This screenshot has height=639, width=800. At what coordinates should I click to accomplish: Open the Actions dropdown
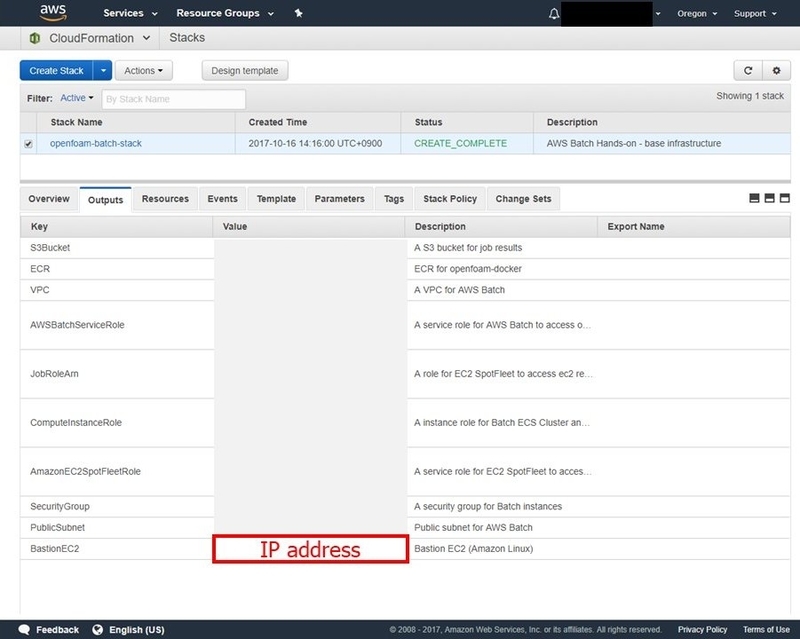tap(144, 70)
